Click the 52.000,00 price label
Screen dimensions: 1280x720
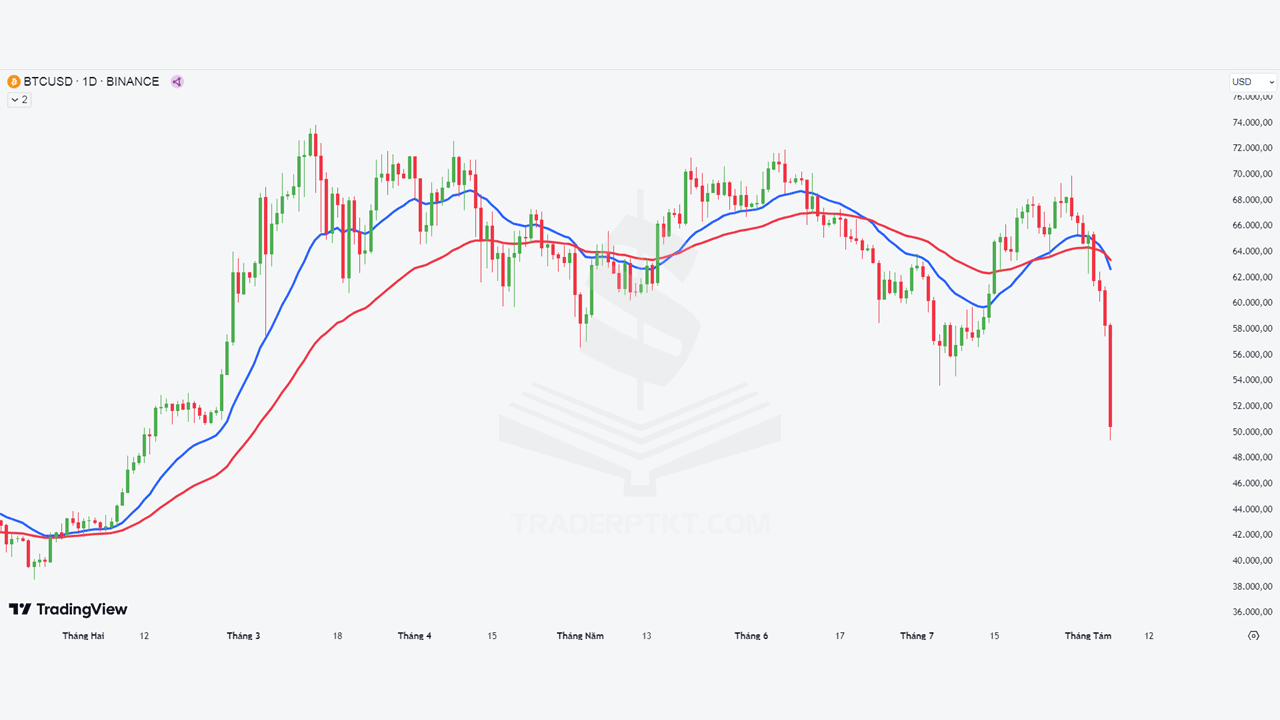click(1252, 406)
